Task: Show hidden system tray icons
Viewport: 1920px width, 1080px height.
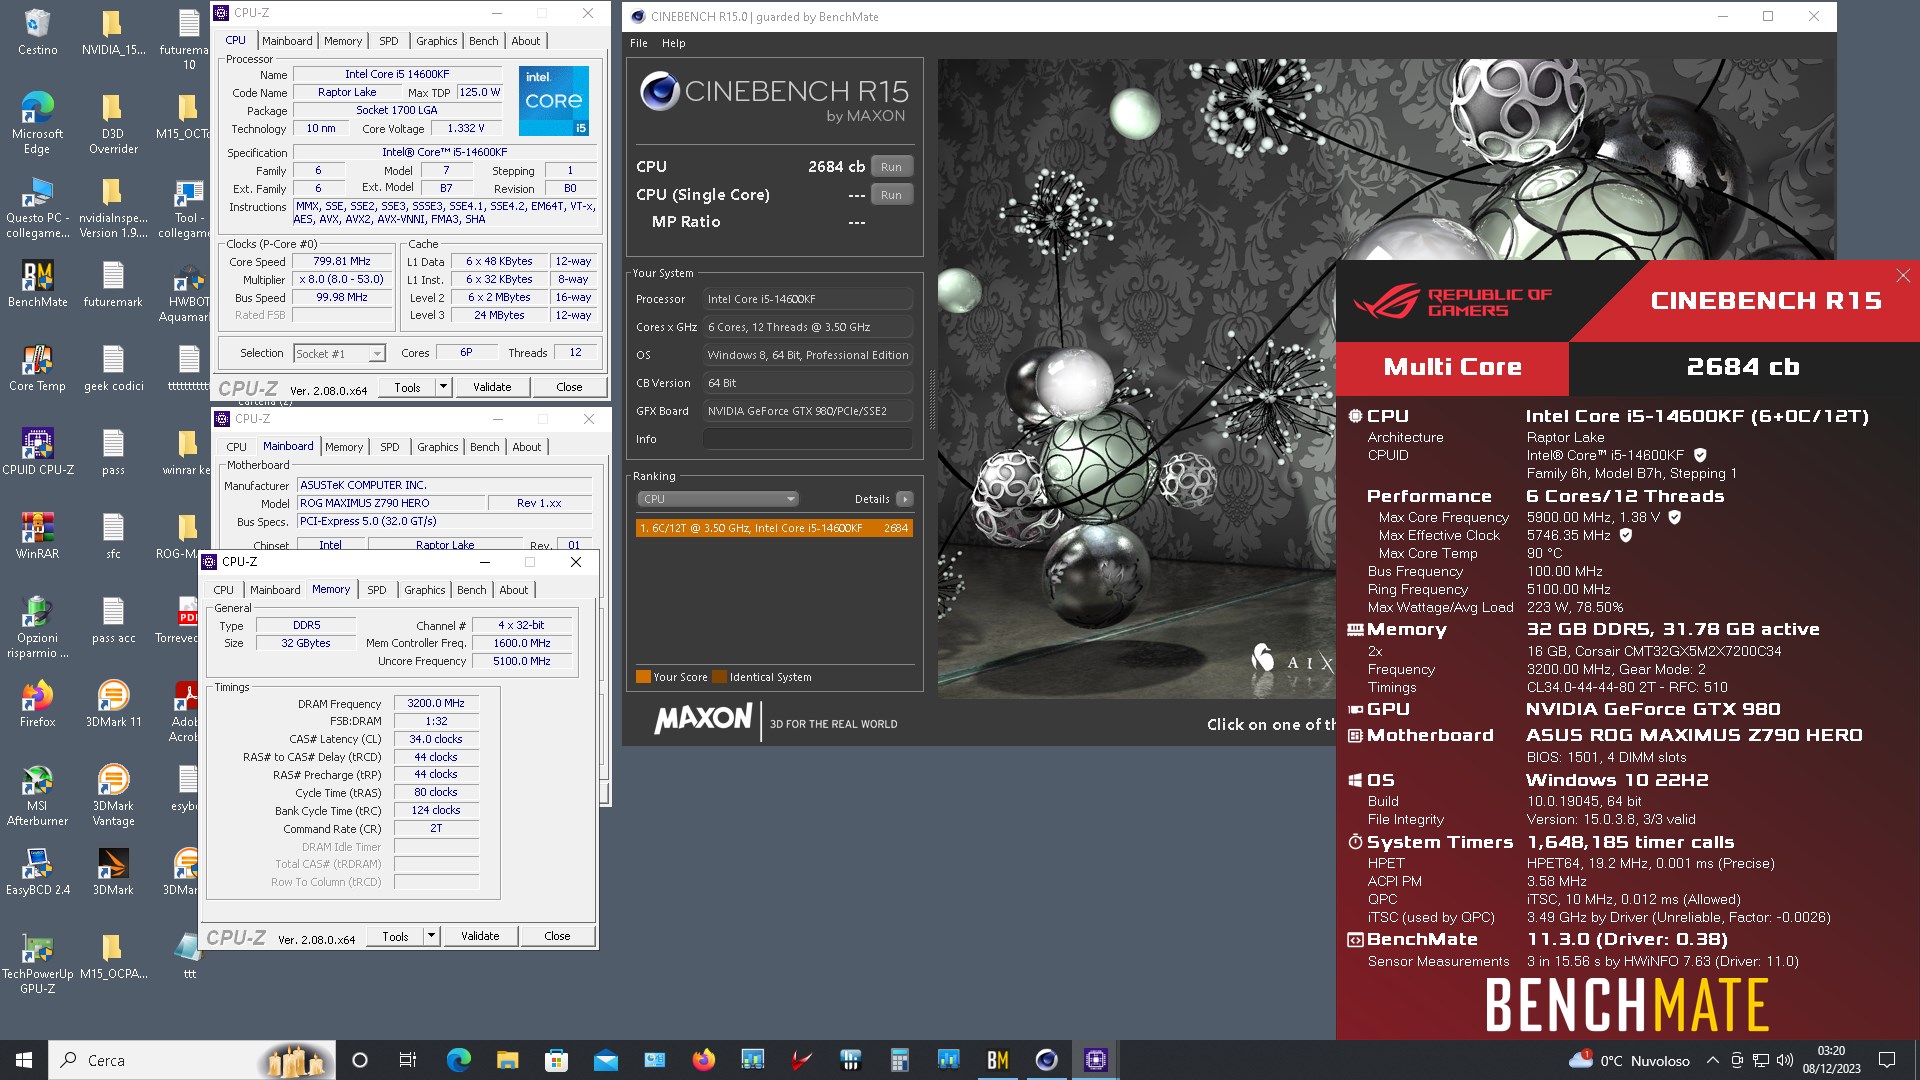Action: click(1712, 1060)
